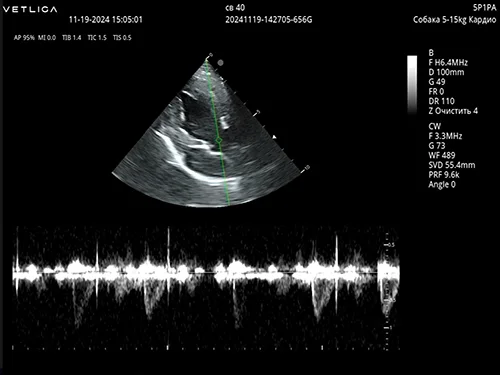Viewport: 500px width, 375px height.
Task: Click the Doppler spectrum baseline
Action: 206,273
